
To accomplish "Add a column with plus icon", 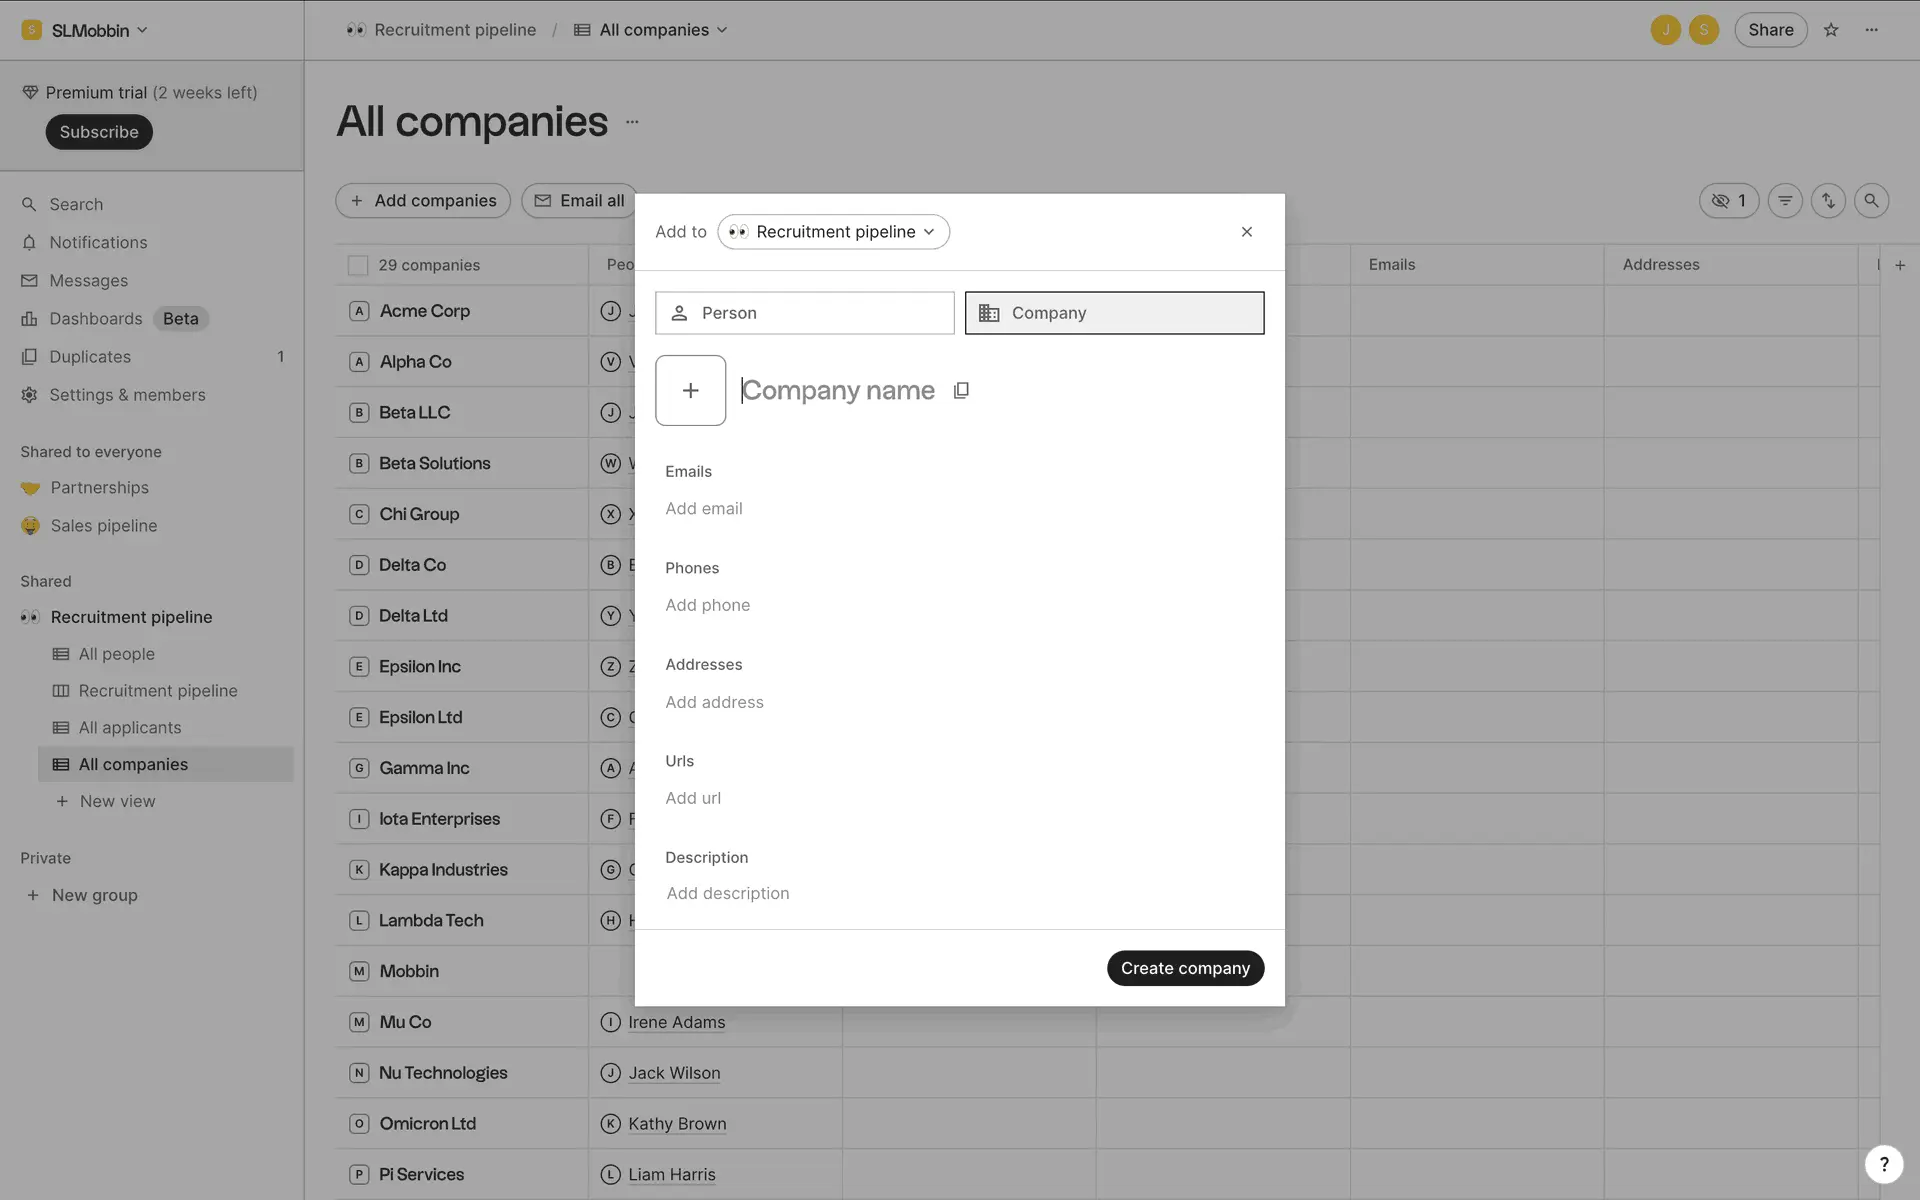I will (x=1900, y=265).
